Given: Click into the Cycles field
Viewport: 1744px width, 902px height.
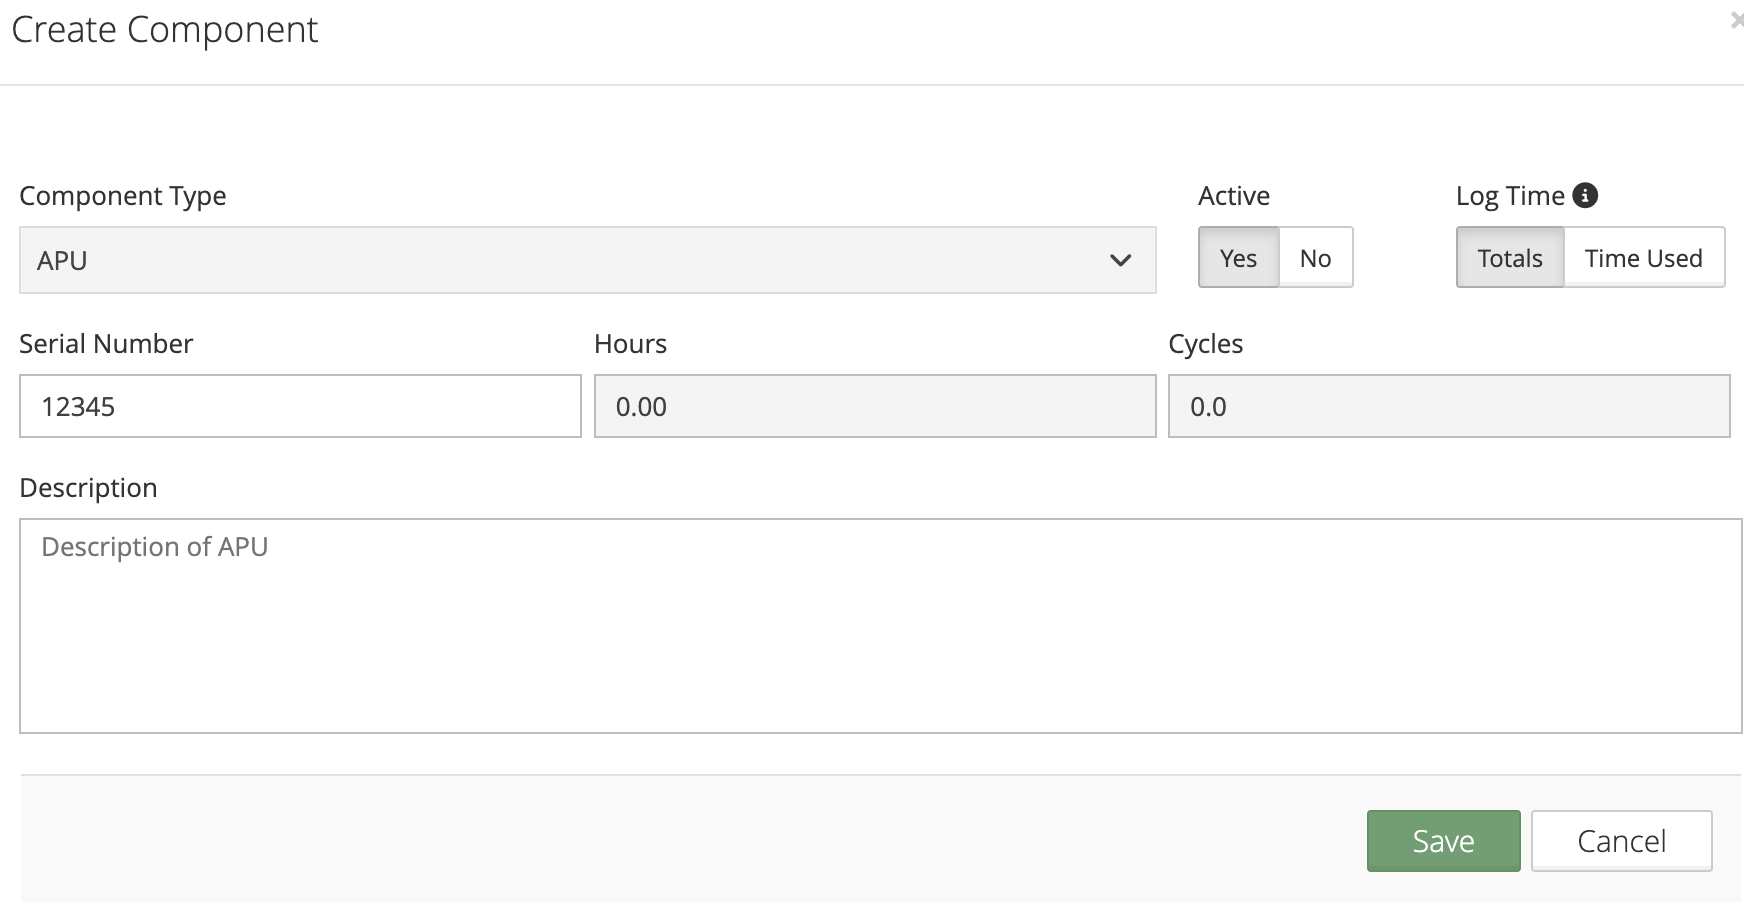Looking at the screenshot, I should coord(1448,406).
